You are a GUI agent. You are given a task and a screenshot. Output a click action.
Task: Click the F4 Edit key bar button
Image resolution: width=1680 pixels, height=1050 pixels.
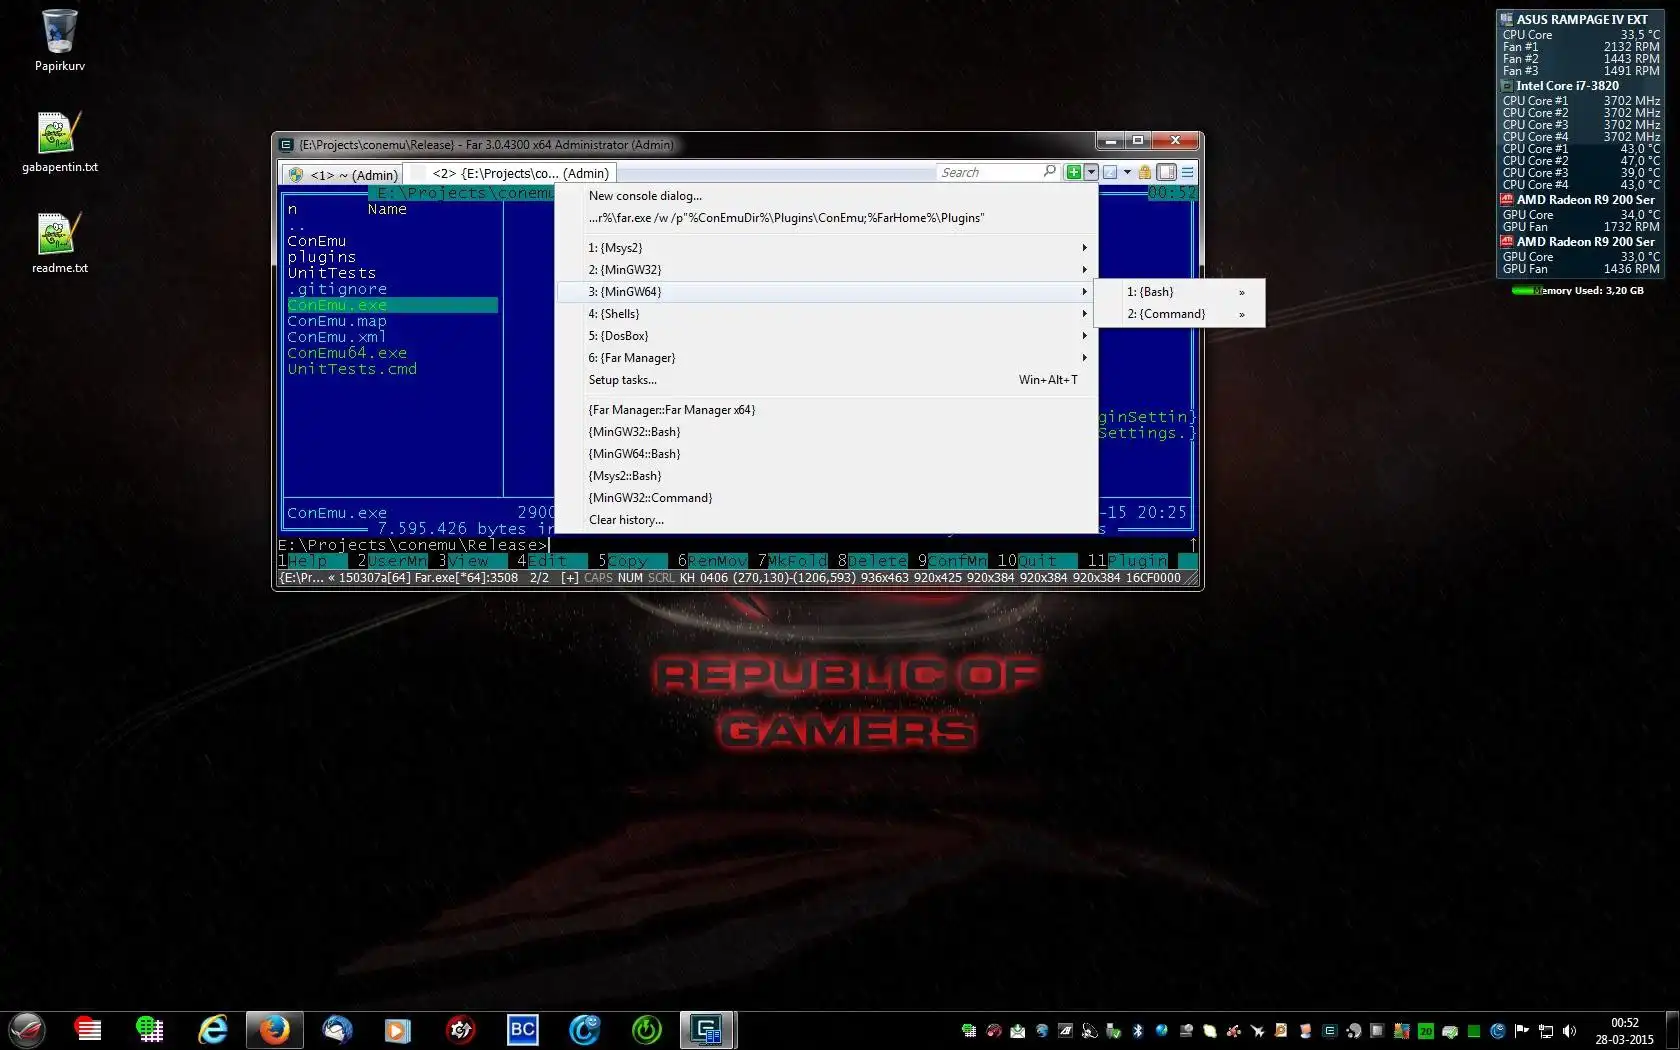(x=552, y=561)
